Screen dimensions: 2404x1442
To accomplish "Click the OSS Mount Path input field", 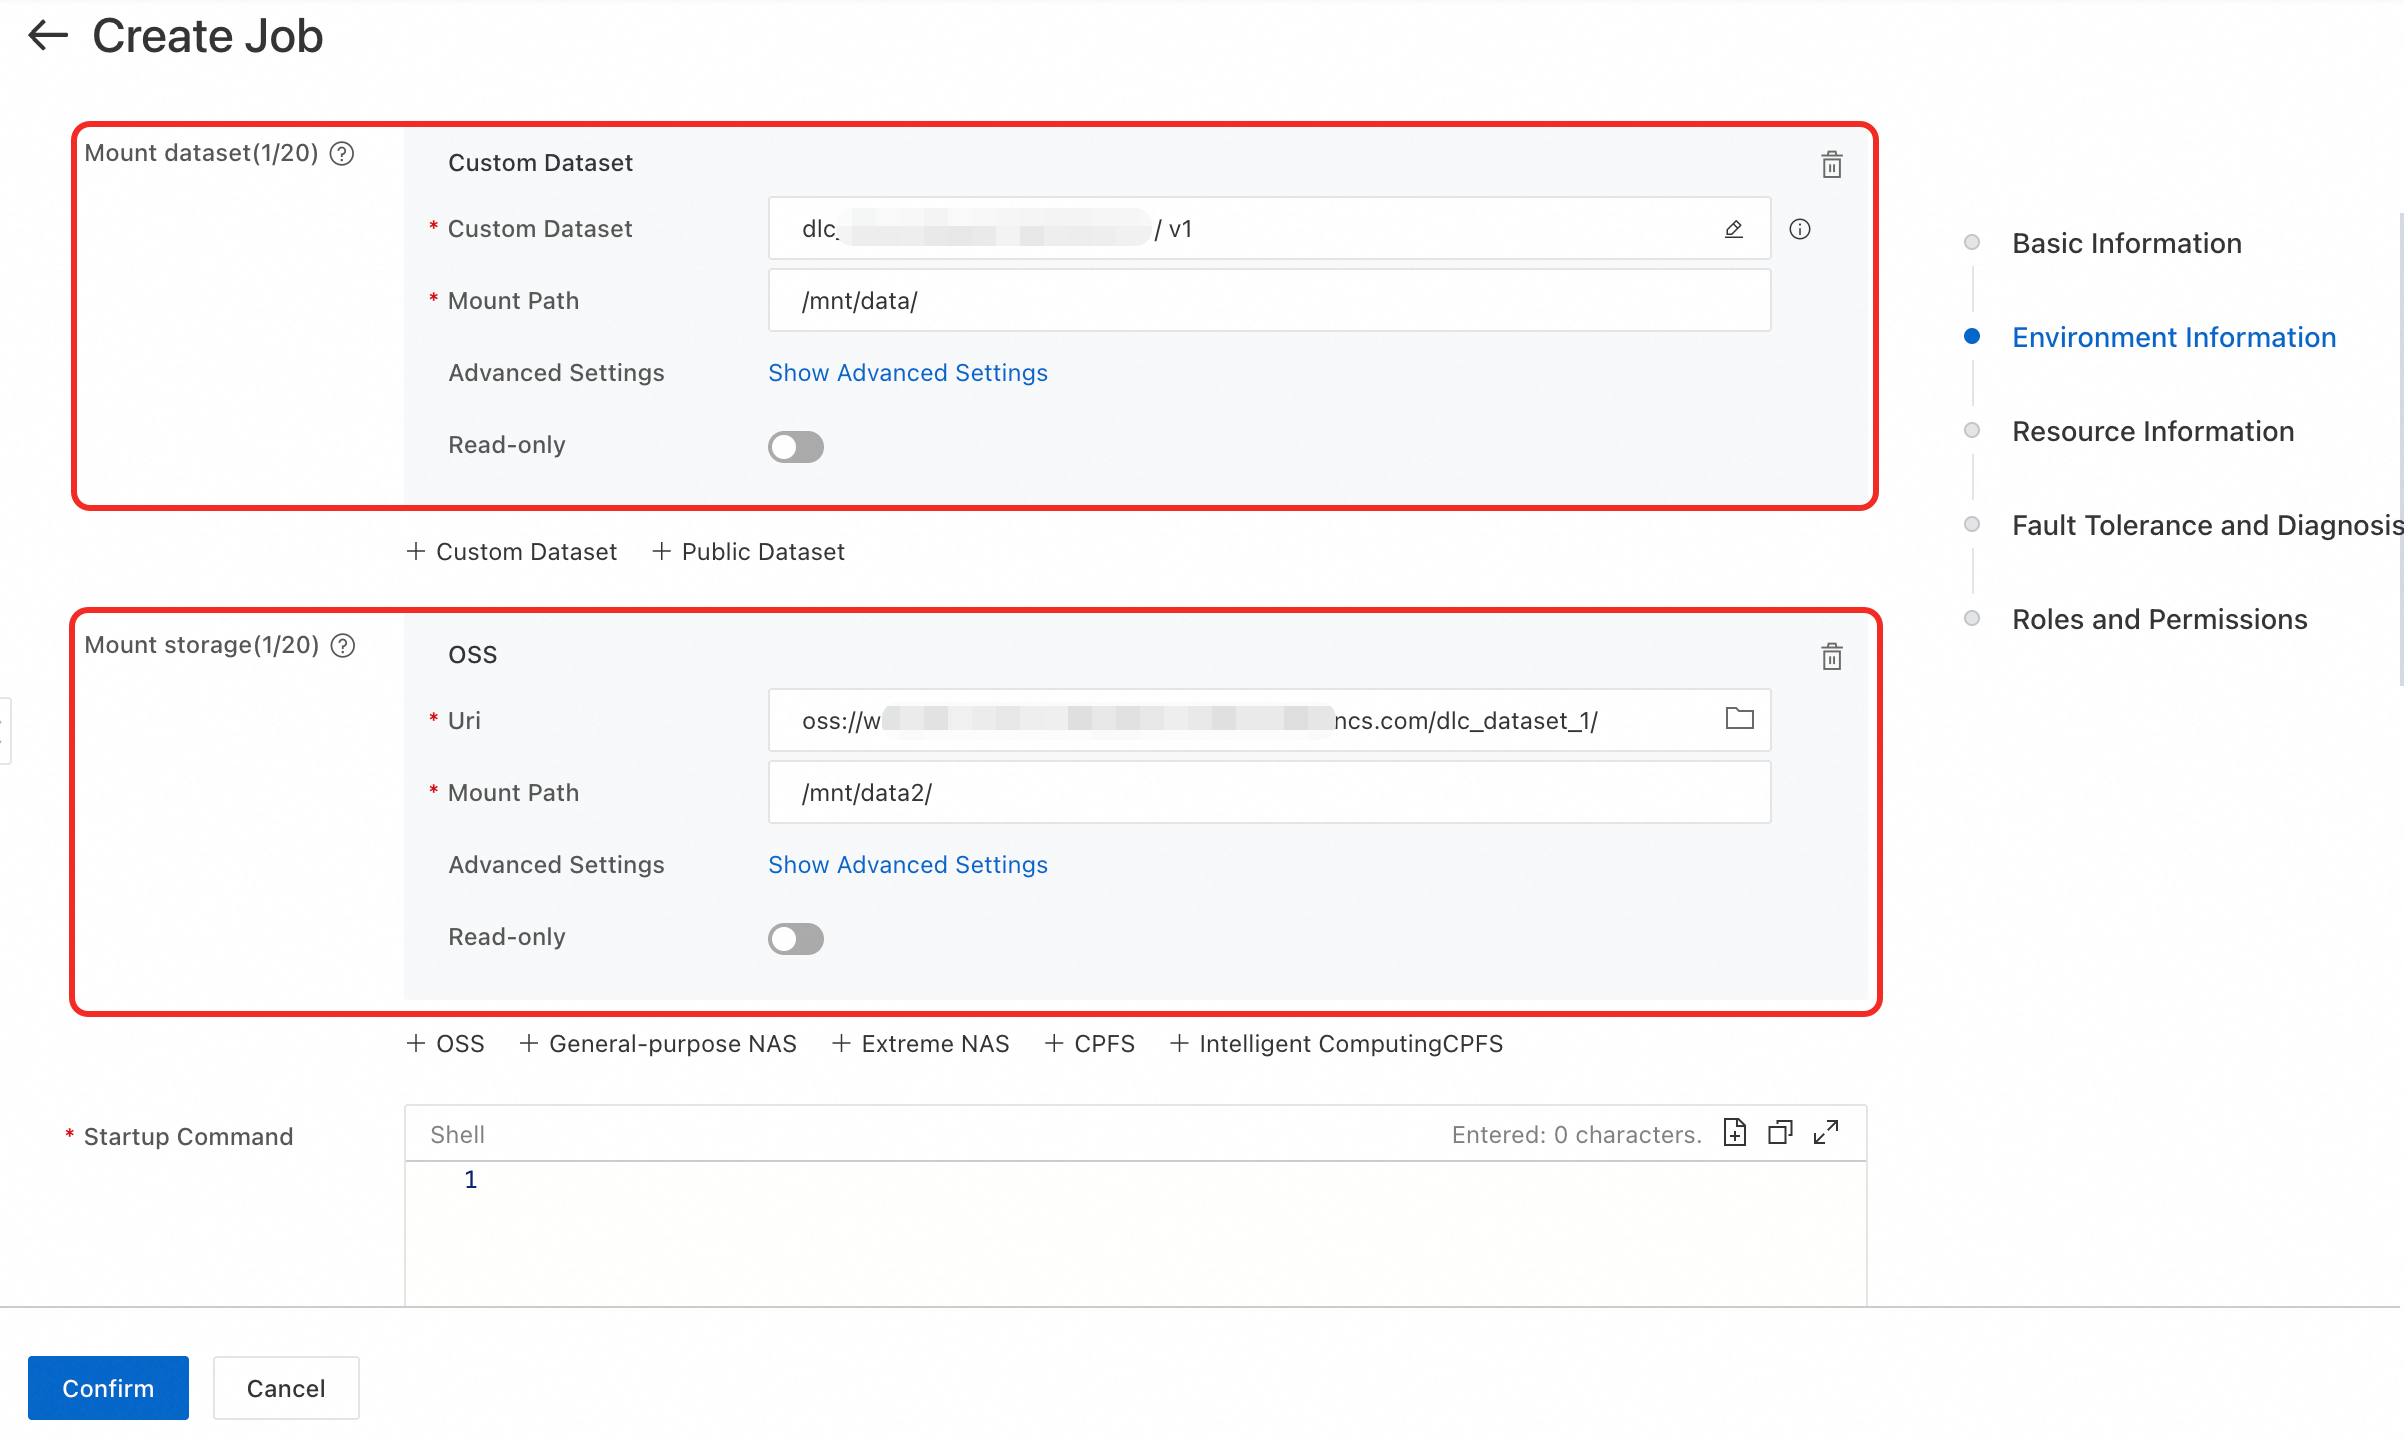I will pos(1268,793).
